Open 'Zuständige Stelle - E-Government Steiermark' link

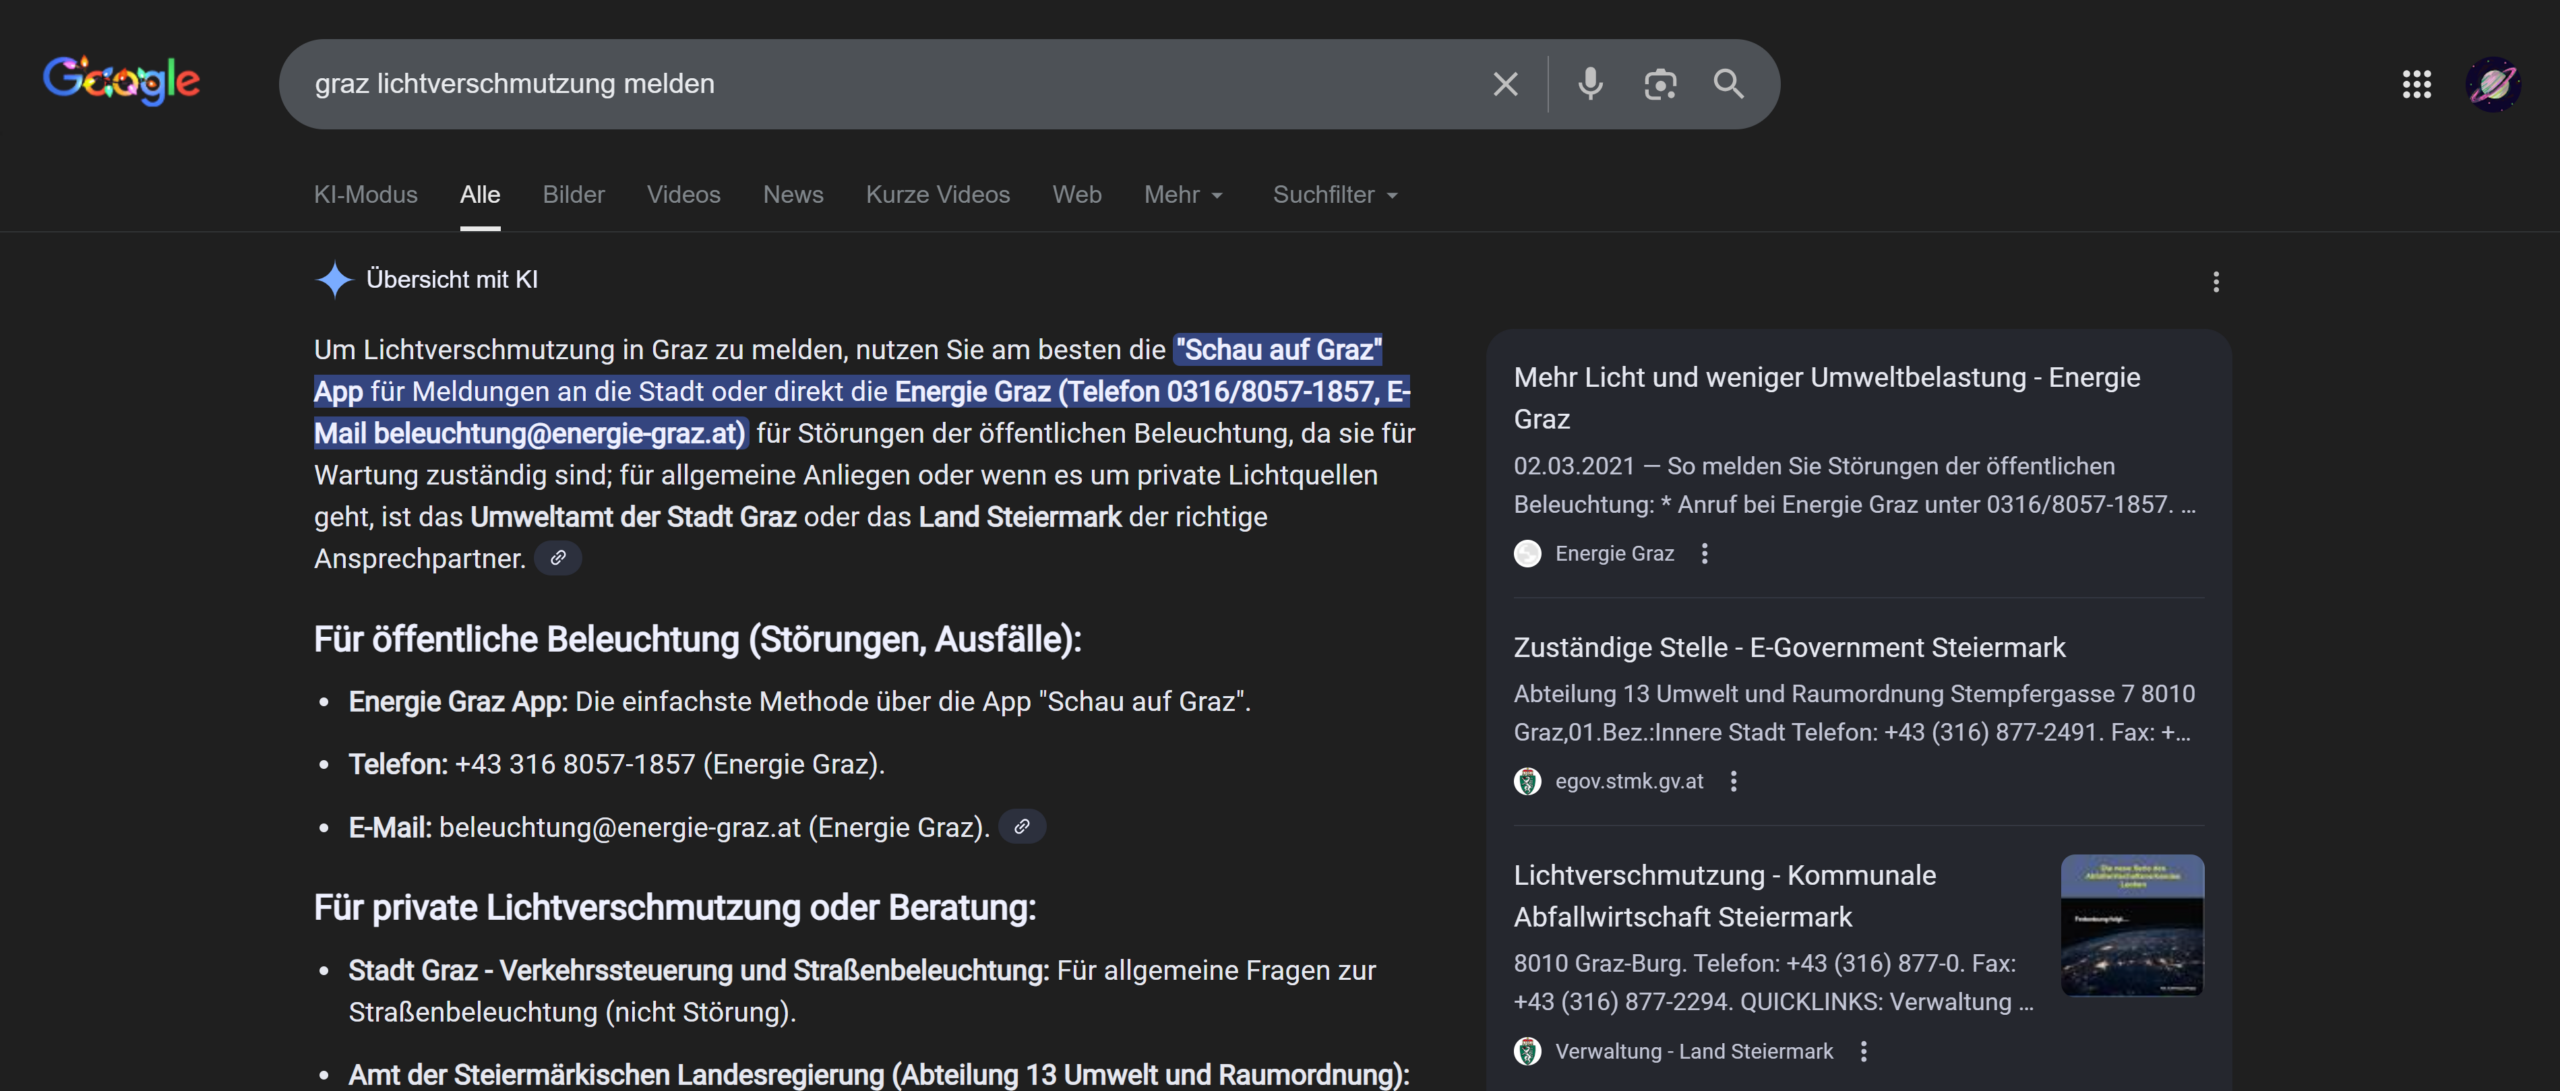(x=1789, y=648)
